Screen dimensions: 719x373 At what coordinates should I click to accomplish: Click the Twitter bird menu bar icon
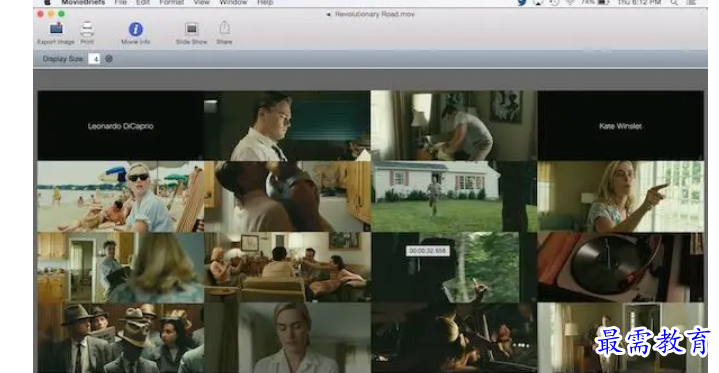[522, 2]
